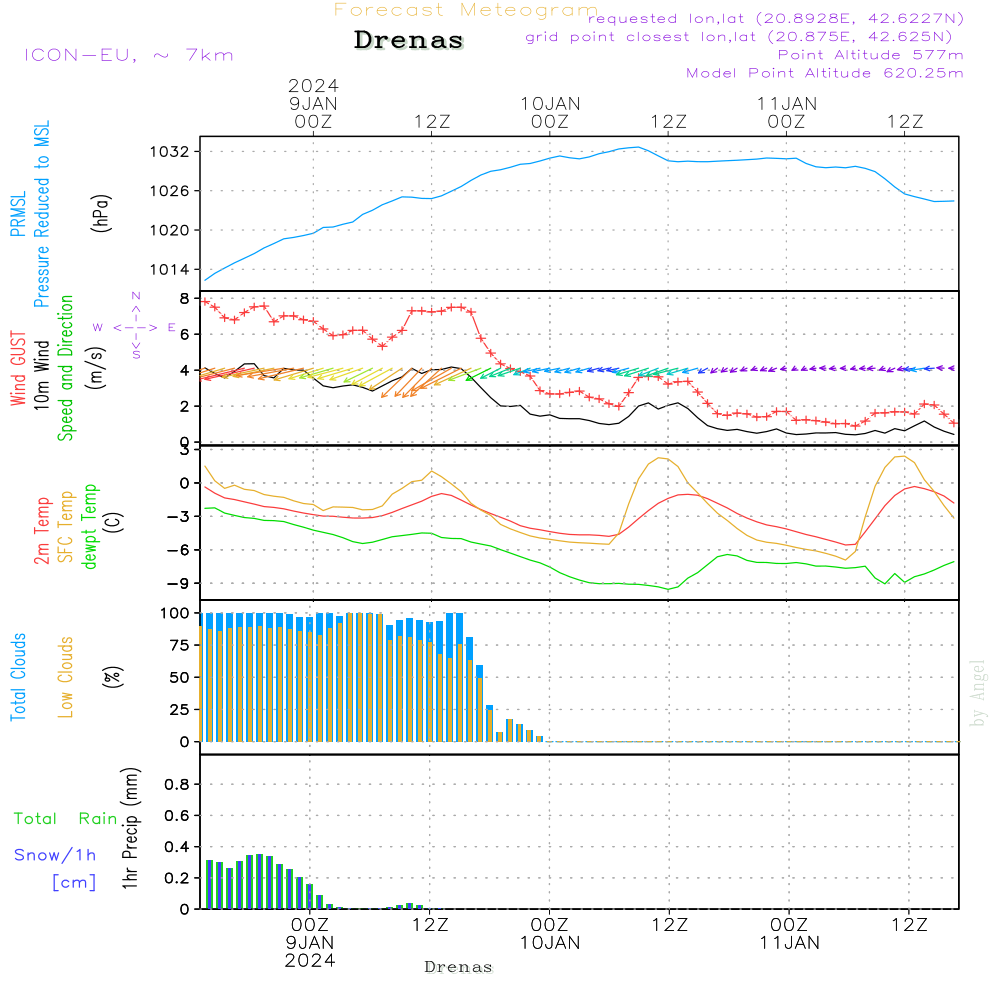Viewport: 1000px width, 1000px height.
Task: Click 'Pressure Reduced to MSL' vertical label
Action: (41, 214)
